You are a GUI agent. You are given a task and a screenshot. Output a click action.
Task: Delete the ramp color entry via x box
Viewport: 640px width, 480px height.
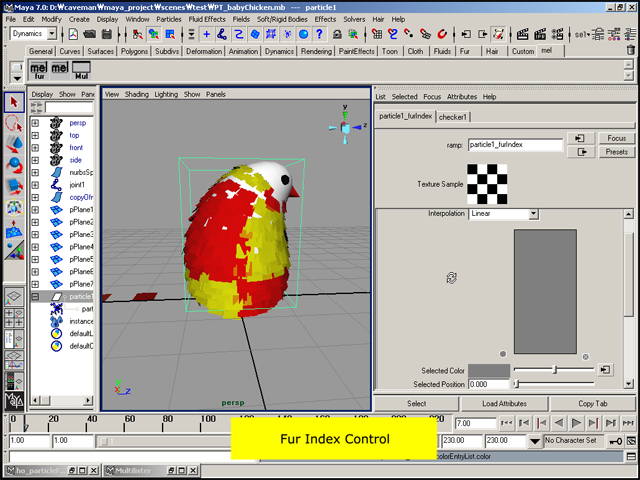[585, 357]
